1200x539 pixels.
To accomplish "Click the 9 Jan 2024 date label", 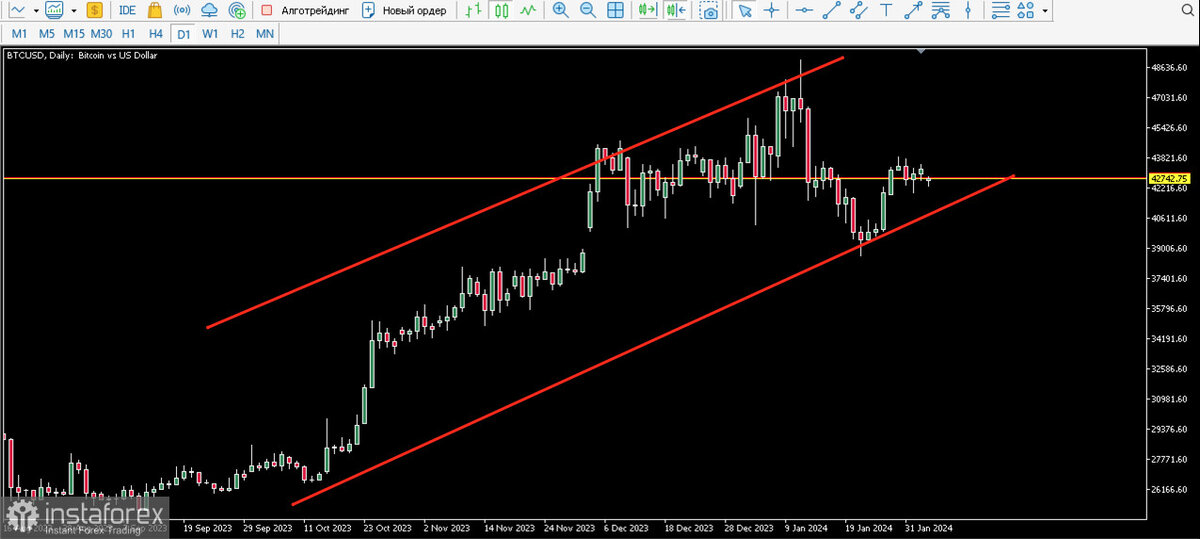I will [806, 528].
